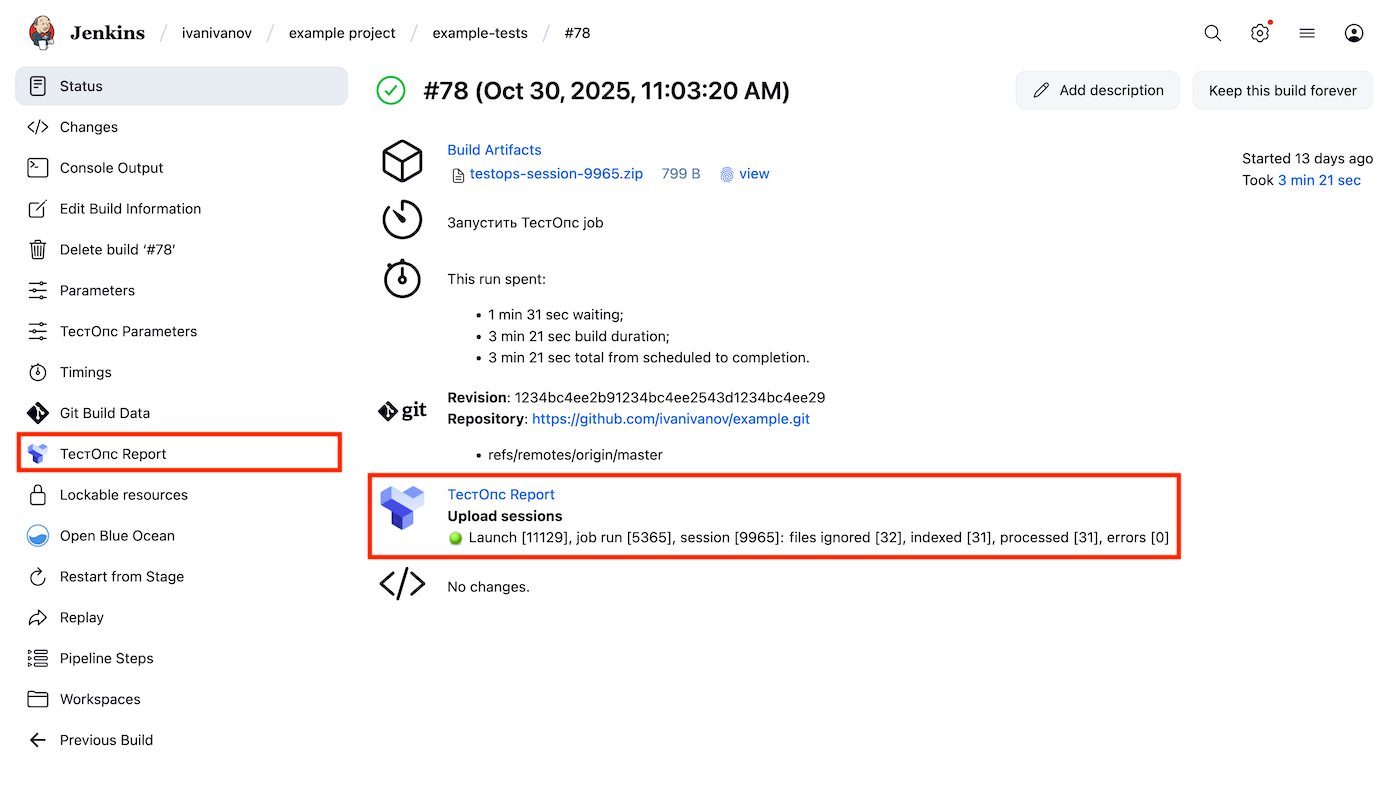The width and height of the screenshot is (1400, 788).
Task: Click the Changes code-bracket icon in sidebar
Action: [x=38, y=127]
